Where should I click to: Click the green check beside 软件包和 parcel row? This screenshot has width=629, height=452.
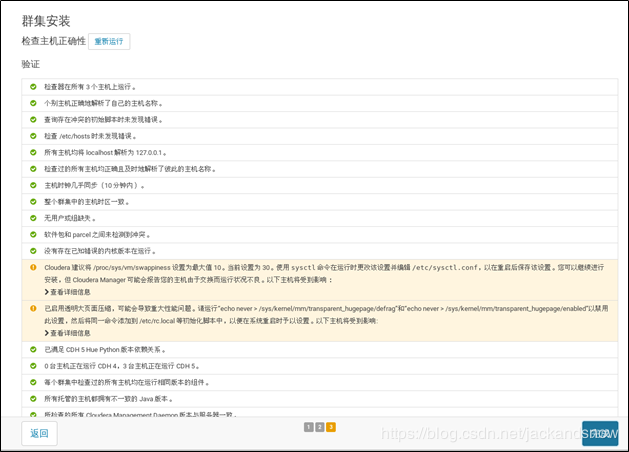pos(33,235)
